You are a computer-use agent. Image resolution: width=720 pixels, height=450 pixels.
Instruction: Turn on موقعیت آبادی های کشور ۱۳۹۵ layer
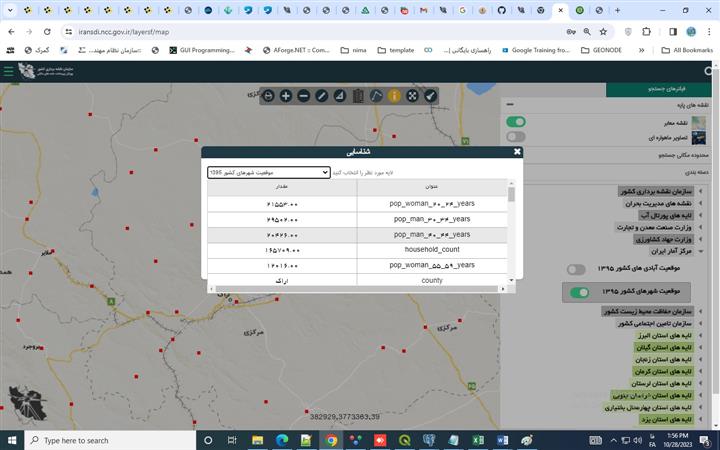coord(577,270)
